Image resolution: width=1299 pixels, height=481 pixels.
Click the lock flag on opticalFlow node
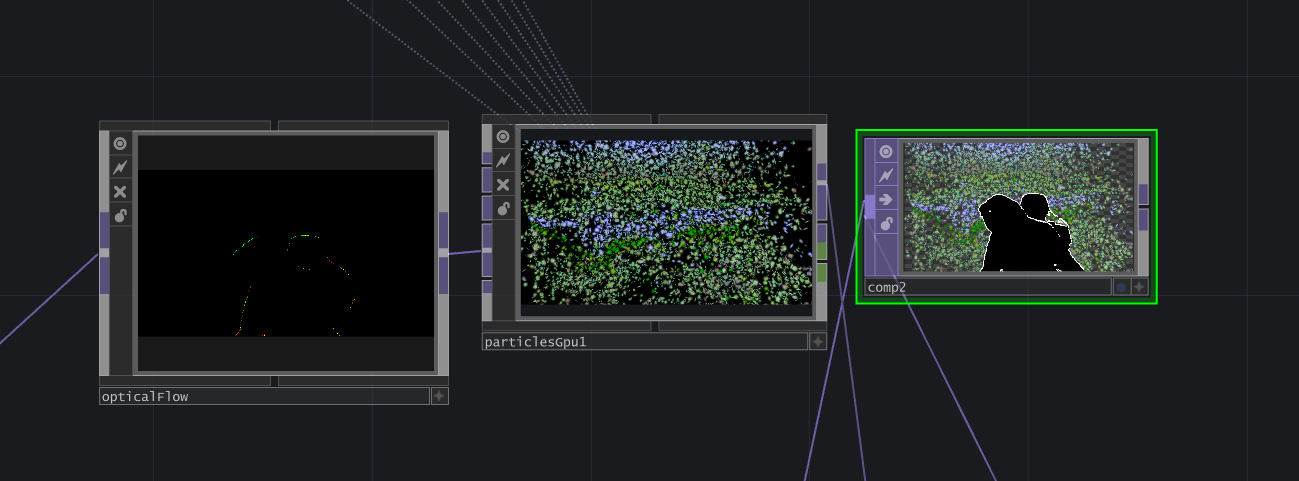pos(120,215)
